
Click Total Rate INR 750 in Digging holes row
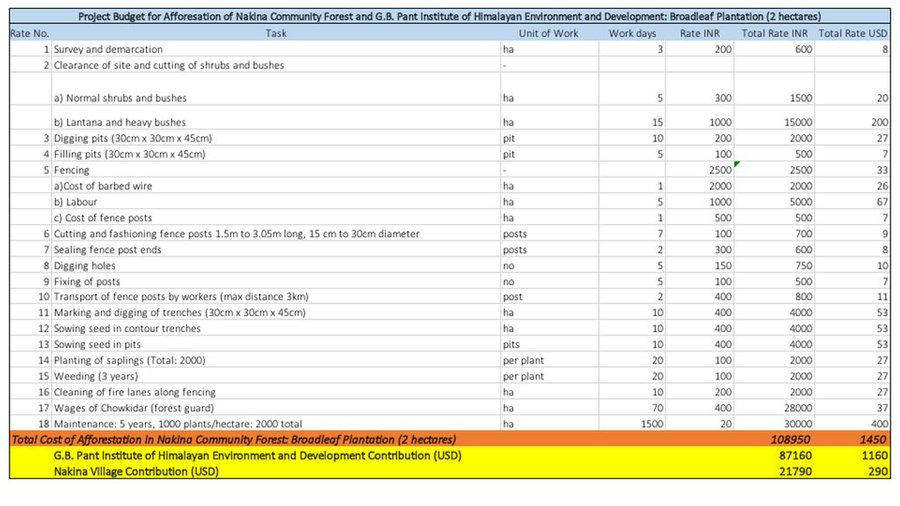pyautogui.click(x=804, y=266)
